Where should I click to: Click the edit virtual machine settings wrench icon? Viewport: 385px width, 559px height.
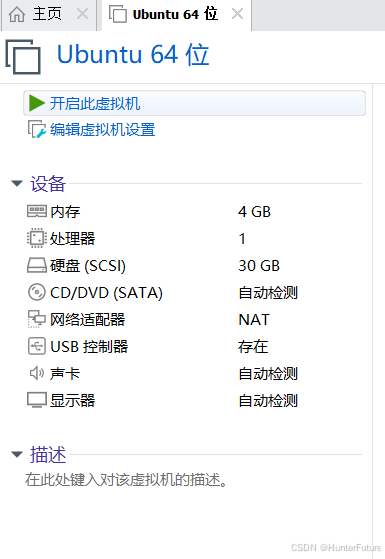[37, 129]
